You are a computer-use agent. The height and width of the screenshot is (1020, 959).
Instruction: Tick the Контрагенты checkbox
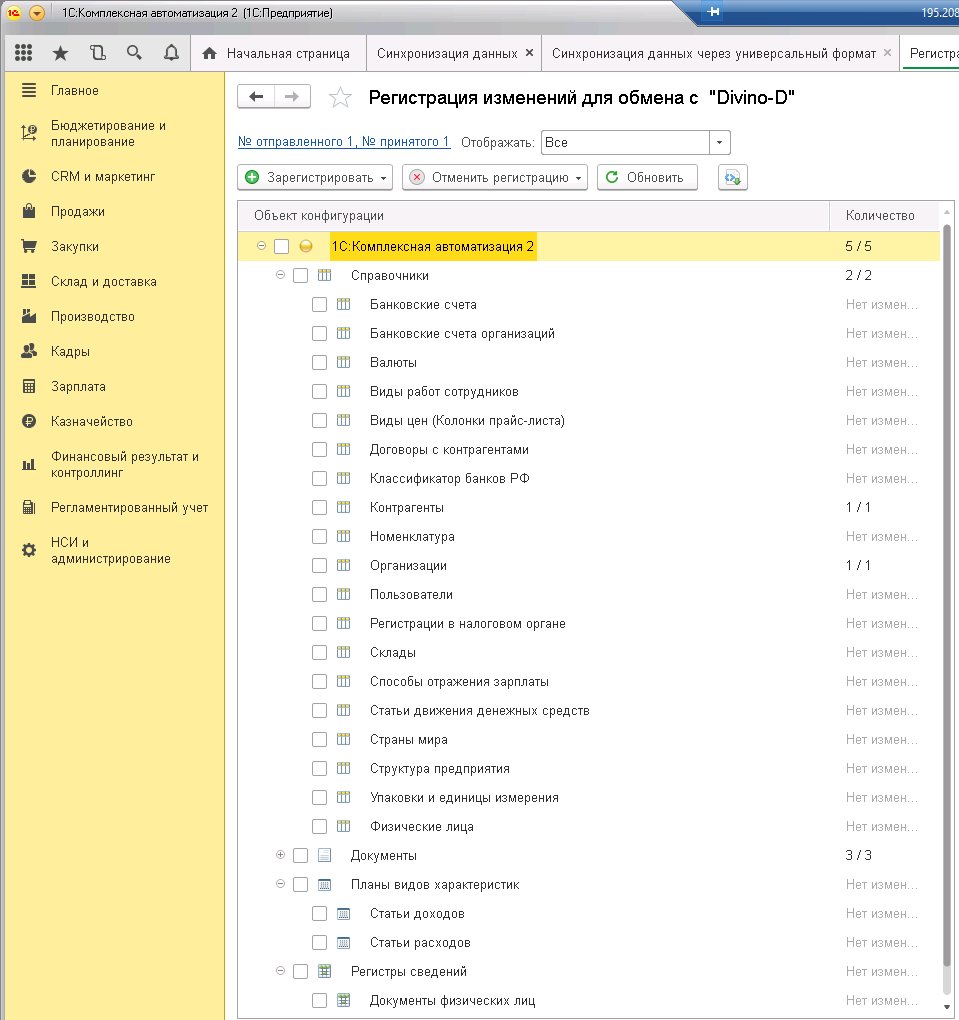[x=319, y=507]
